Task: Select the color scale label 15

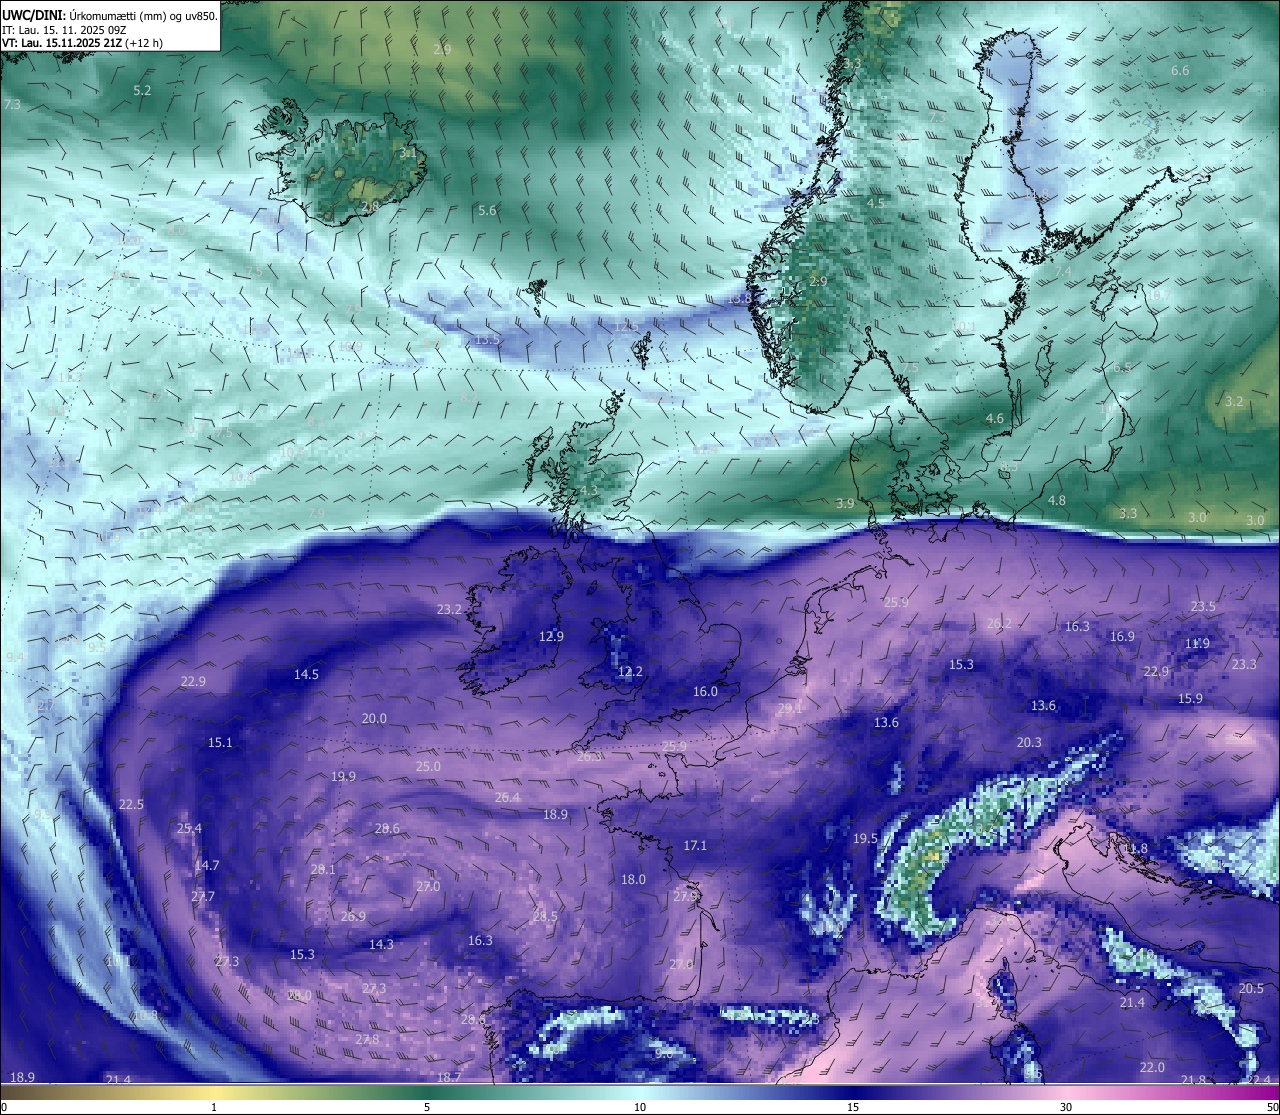Action: click(853, 1107)
